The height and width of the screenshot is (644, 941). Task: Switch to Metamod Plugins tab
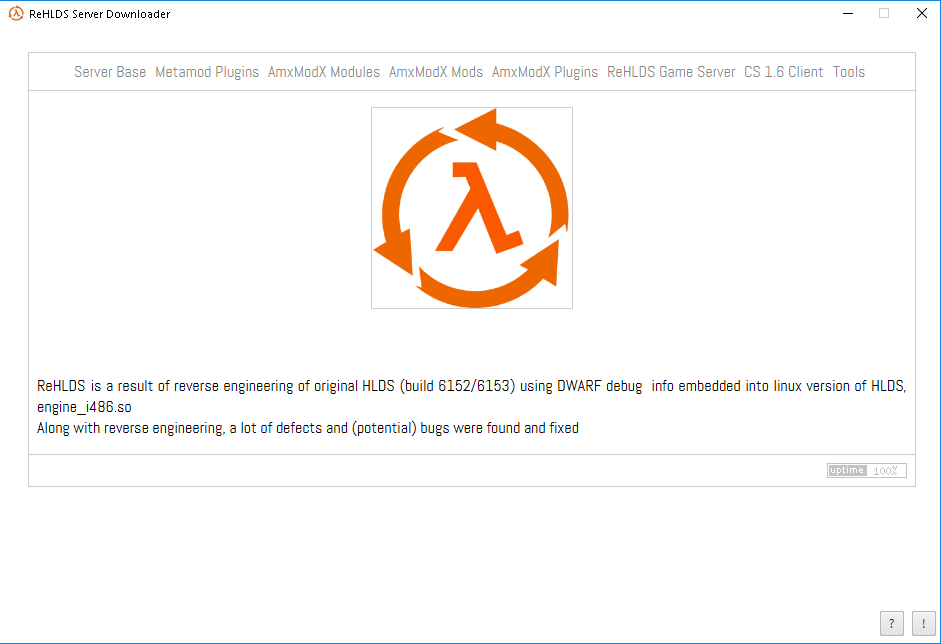click(207, 72)
